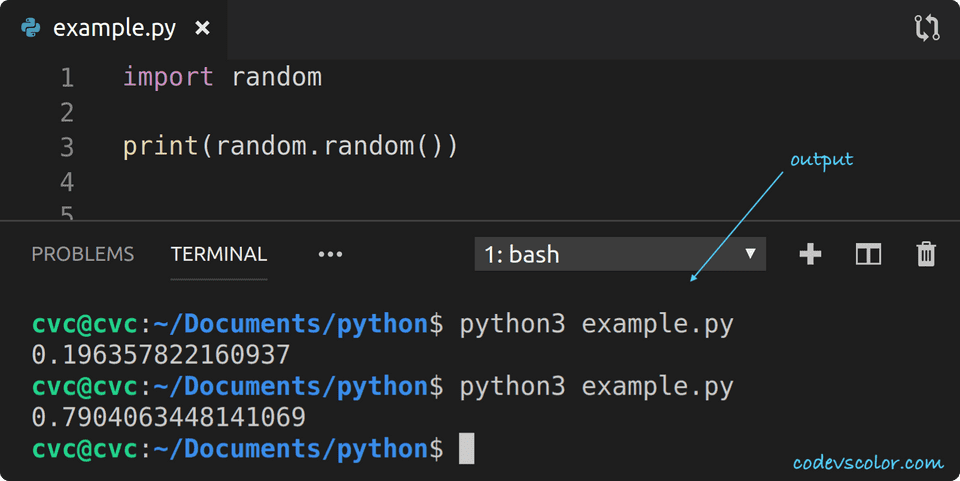Click the print(random.random()) code line
The image size is (960, 481).
[x=290, y=147]
